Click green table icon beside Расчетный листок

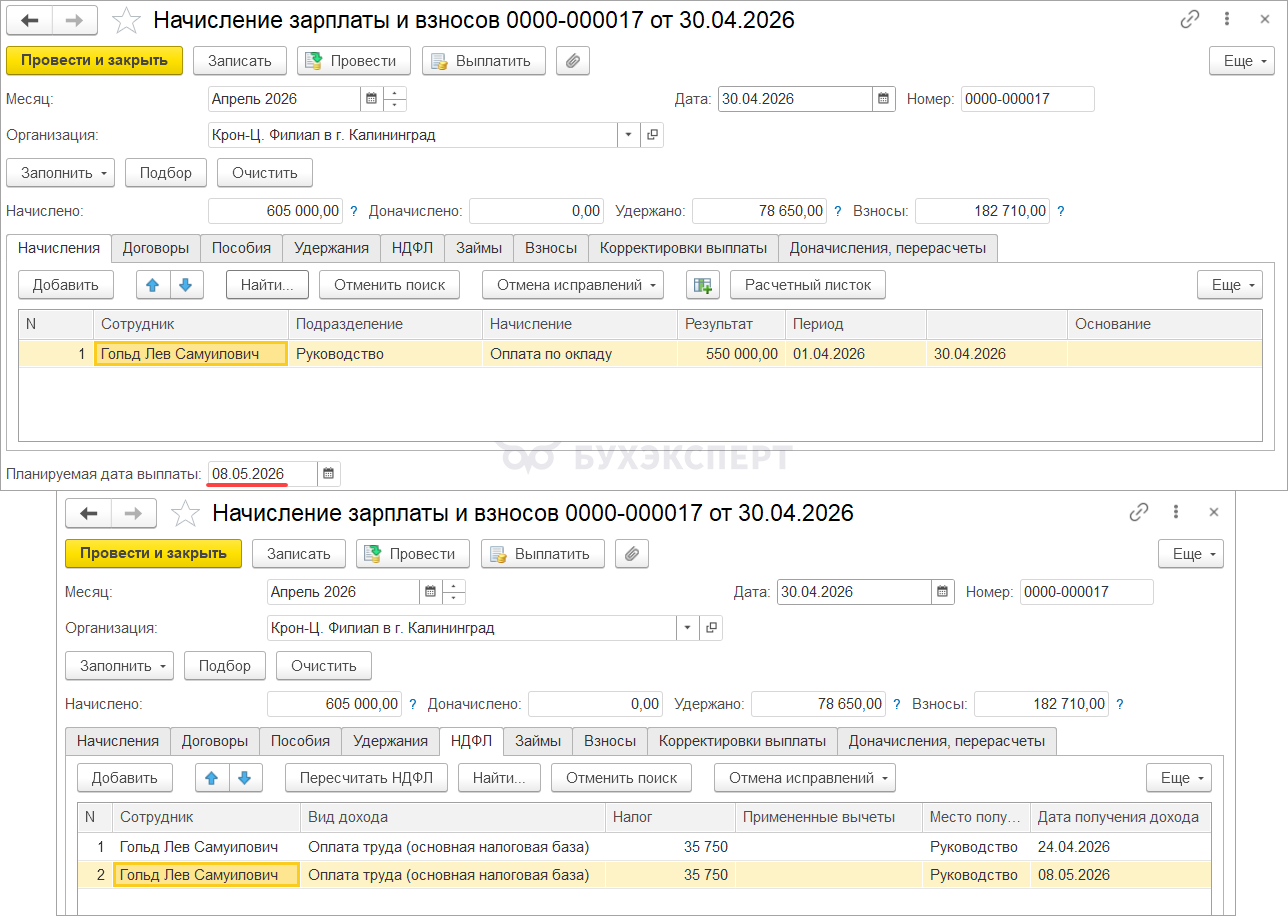point(703,285)
